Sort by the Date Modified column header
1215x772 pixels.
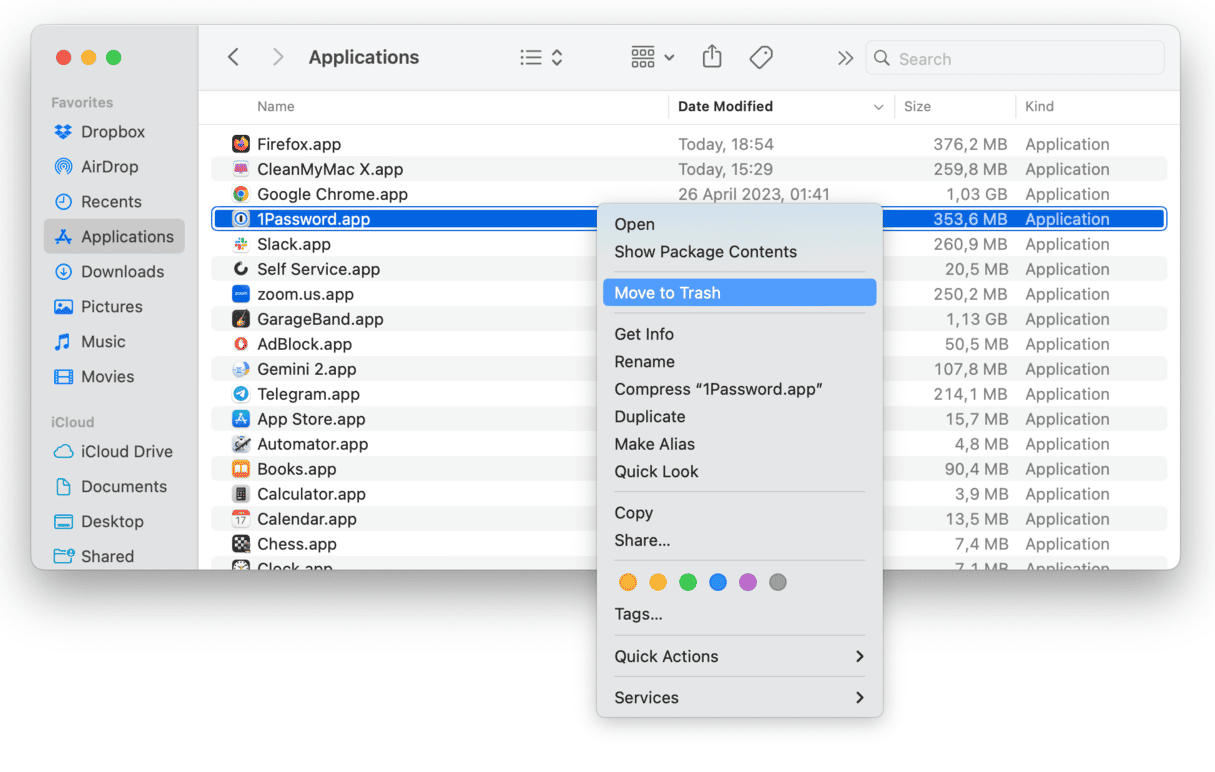[x=725, y=107]
